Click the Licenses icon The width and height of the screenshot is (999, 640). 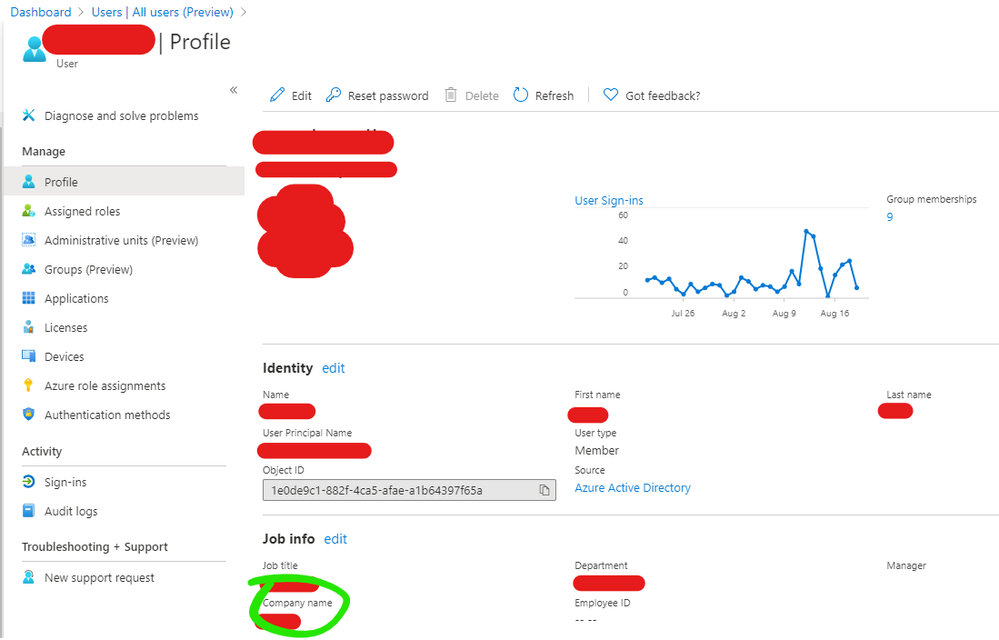[29, 327]
